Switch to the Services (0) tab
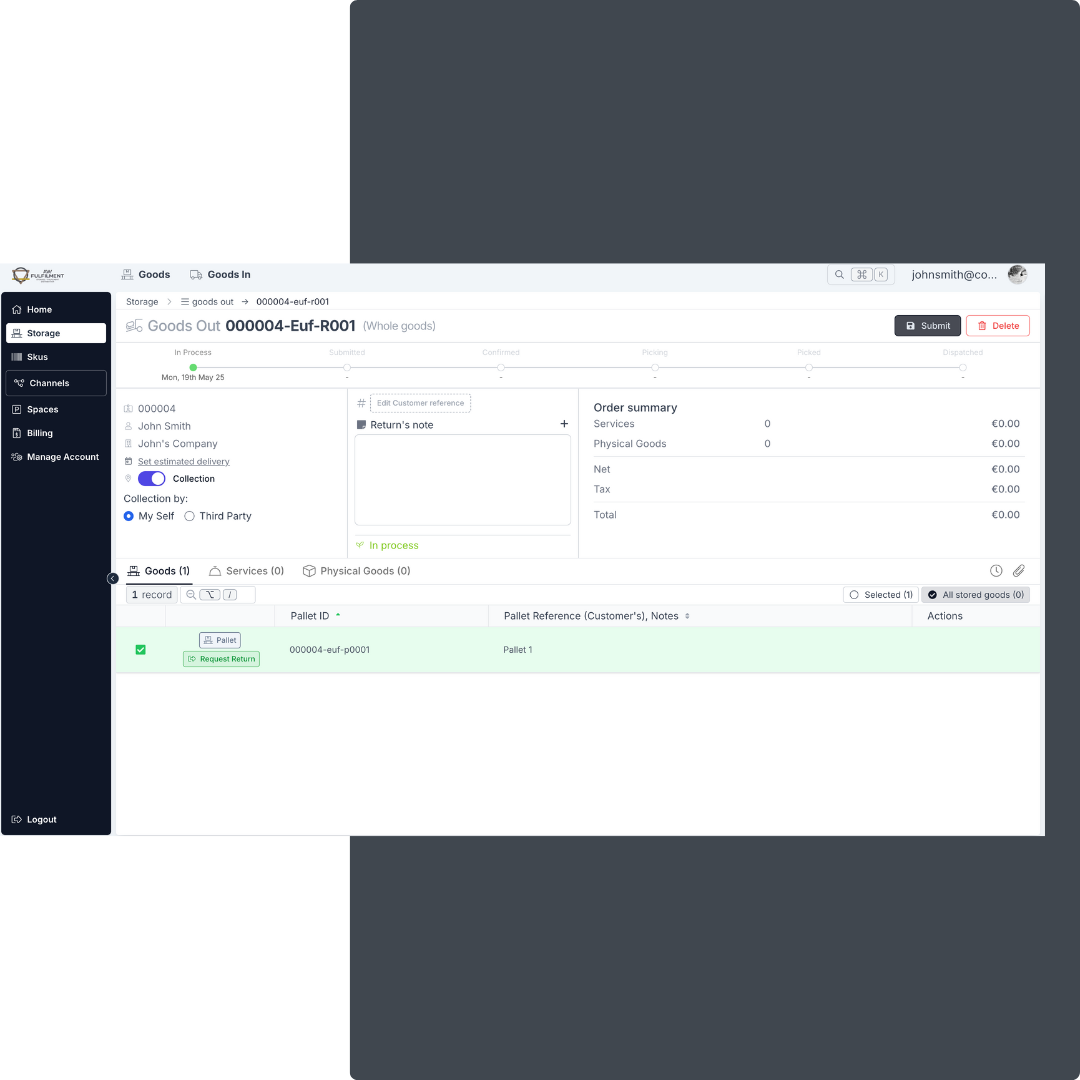1080x1080 pixels. pos(247,571)
